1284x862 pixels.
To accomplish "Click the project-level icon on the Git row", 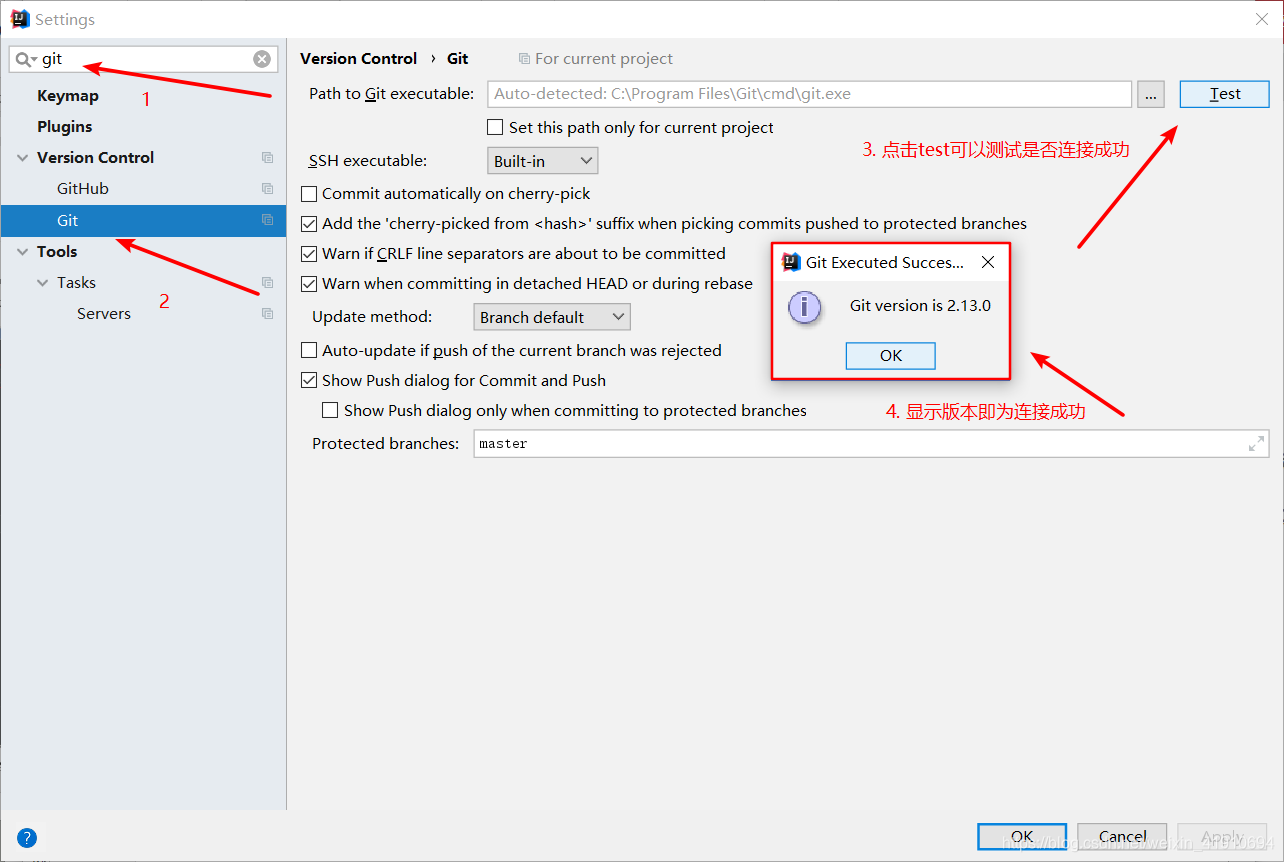I will point(267,220).
